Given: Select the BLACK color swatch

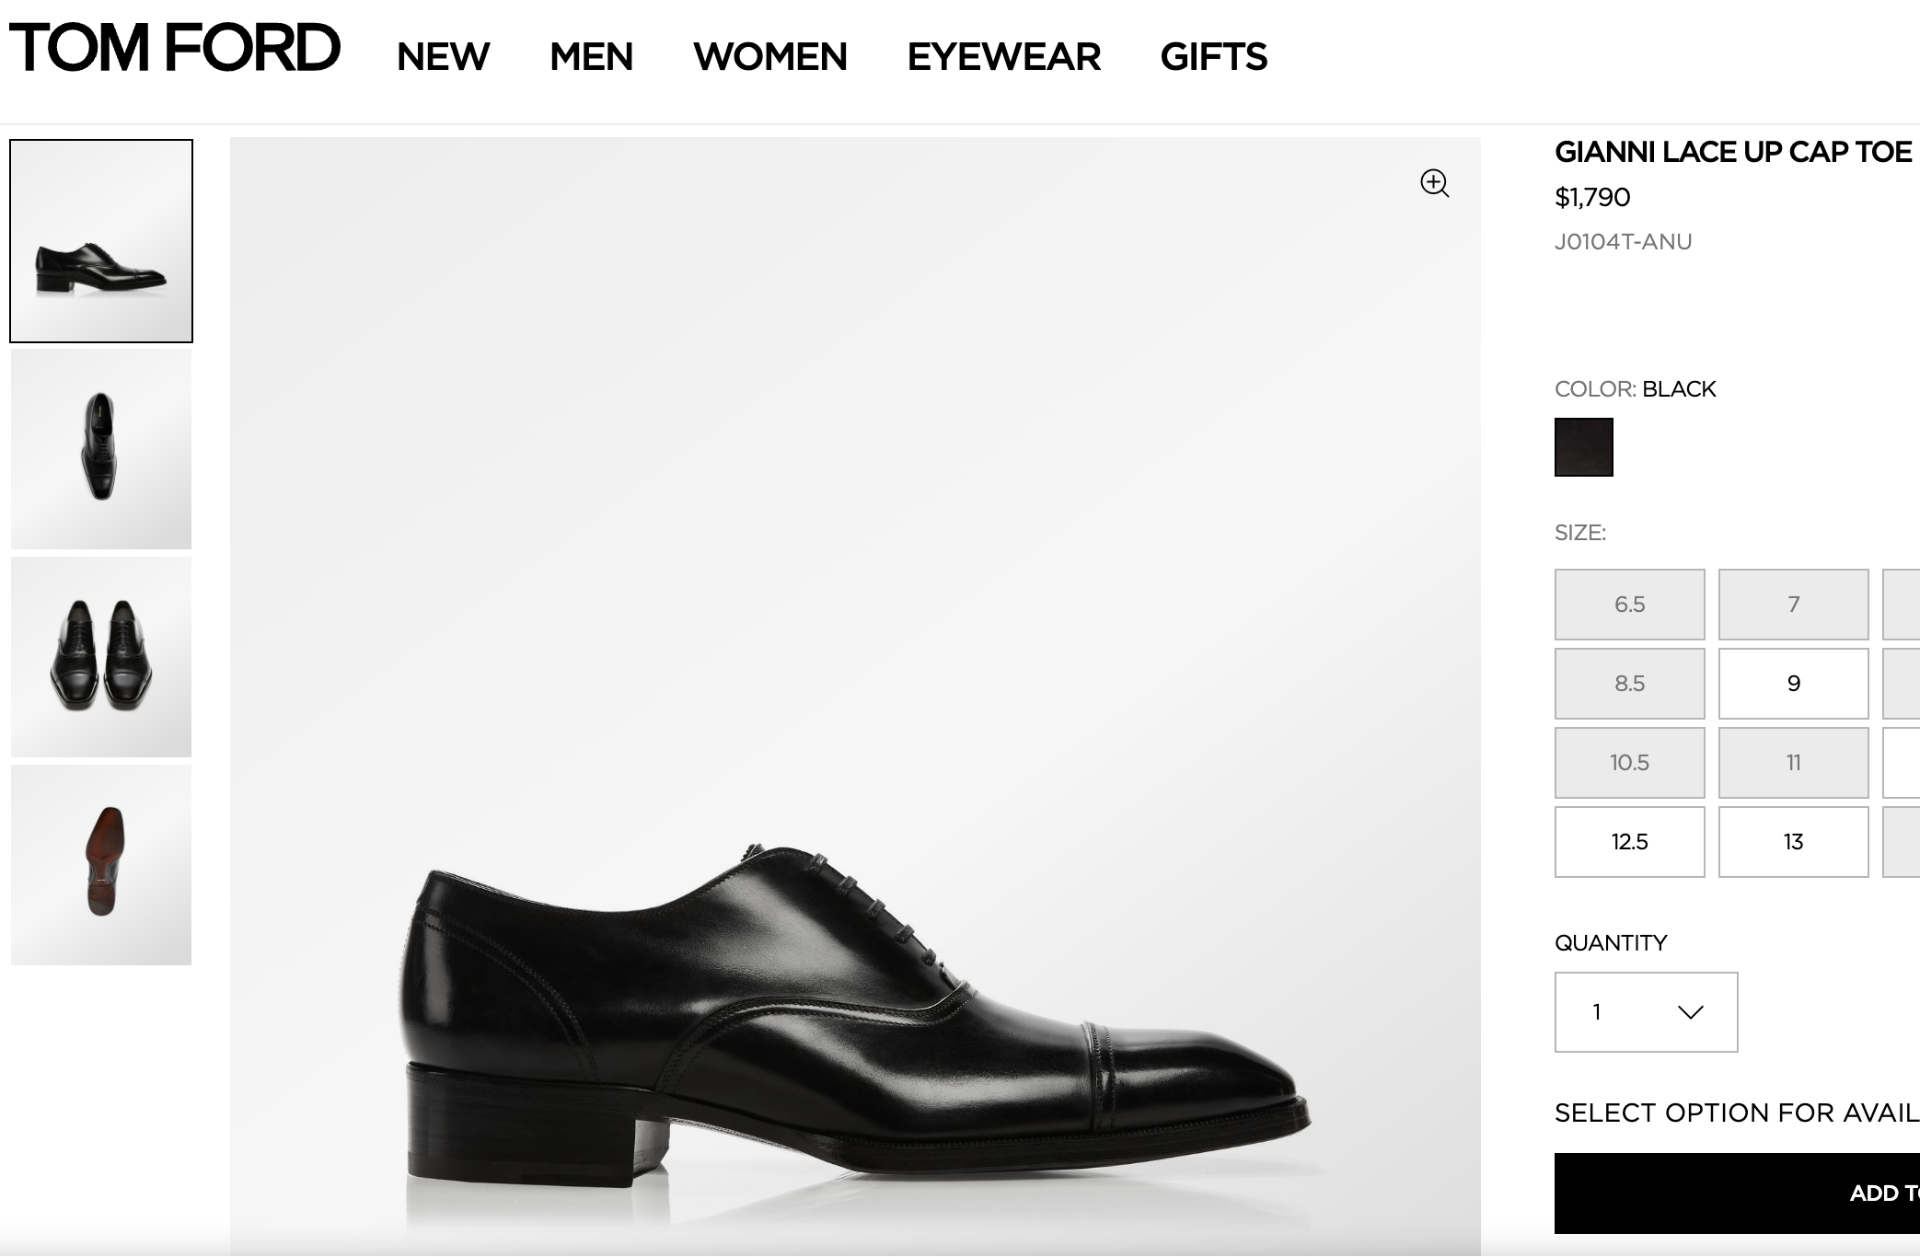Looking at the screenshot, I should (x=1584, y=446).
